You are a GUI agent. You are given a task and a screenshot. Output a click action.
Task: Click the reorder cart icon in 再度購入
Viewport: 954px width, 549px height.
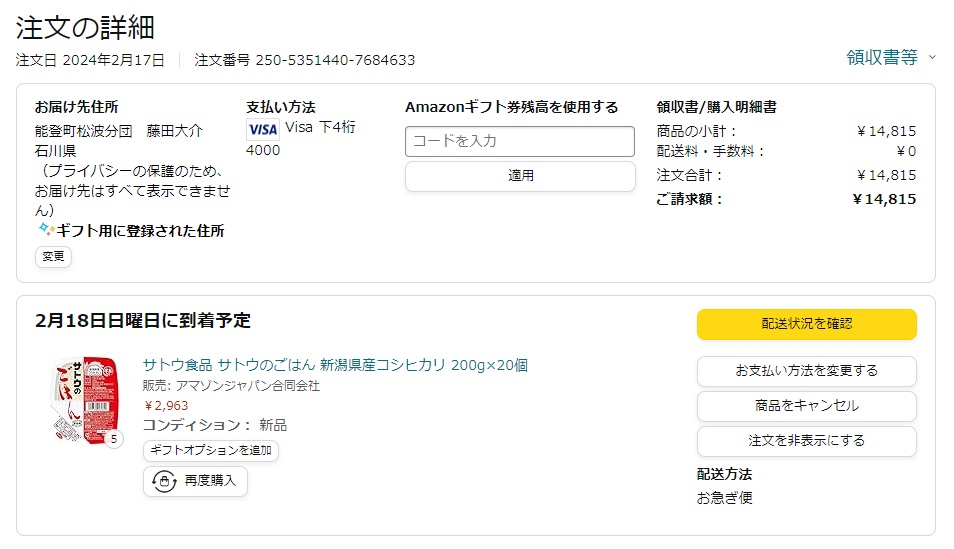point(164,481)
